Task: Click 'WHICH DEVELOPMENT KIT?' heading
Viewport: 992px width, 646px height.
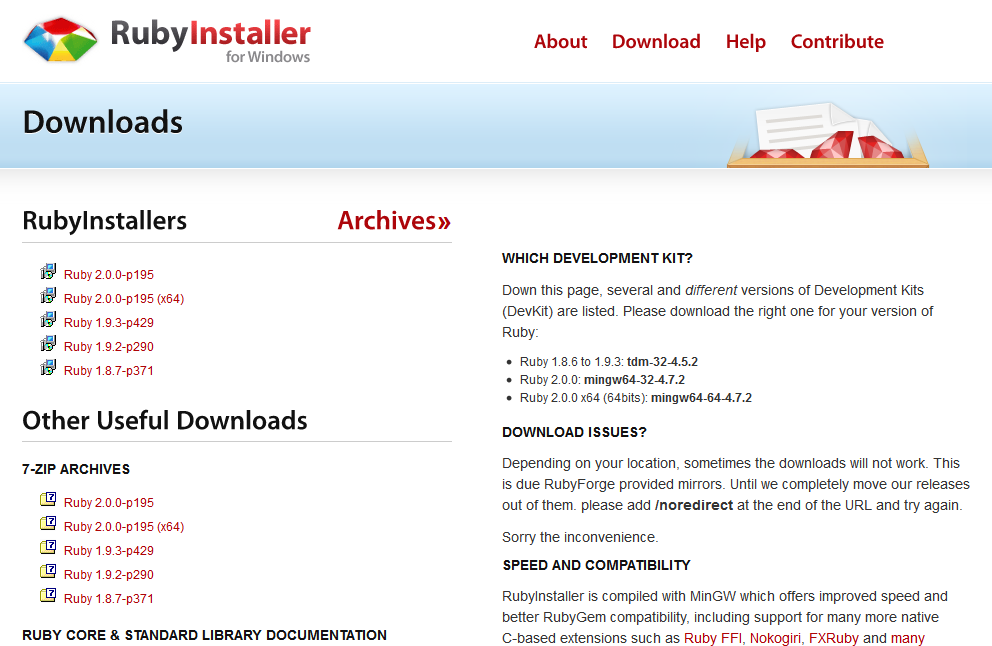Action: [597, 258]
